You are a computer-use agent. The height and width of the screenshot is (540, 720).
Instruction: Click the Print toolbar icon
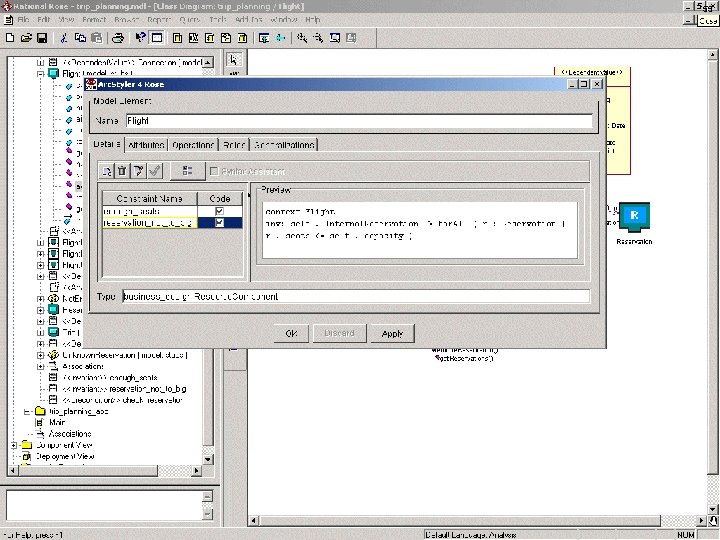pos(118,38)
